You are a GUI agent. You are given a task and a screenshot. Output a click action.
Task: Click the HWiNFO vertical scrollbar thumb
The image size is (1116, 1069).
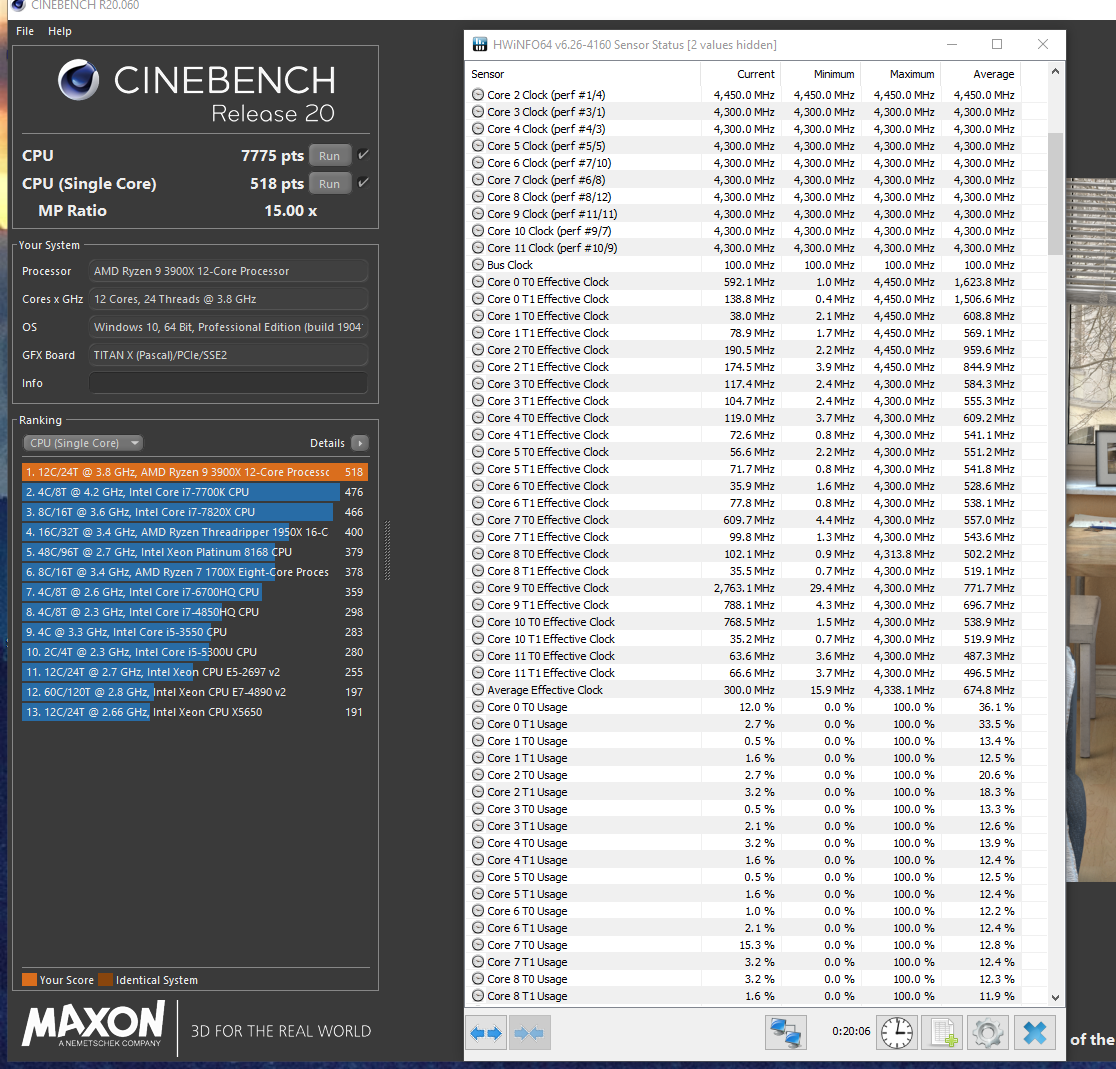[x=1056, y=194]
